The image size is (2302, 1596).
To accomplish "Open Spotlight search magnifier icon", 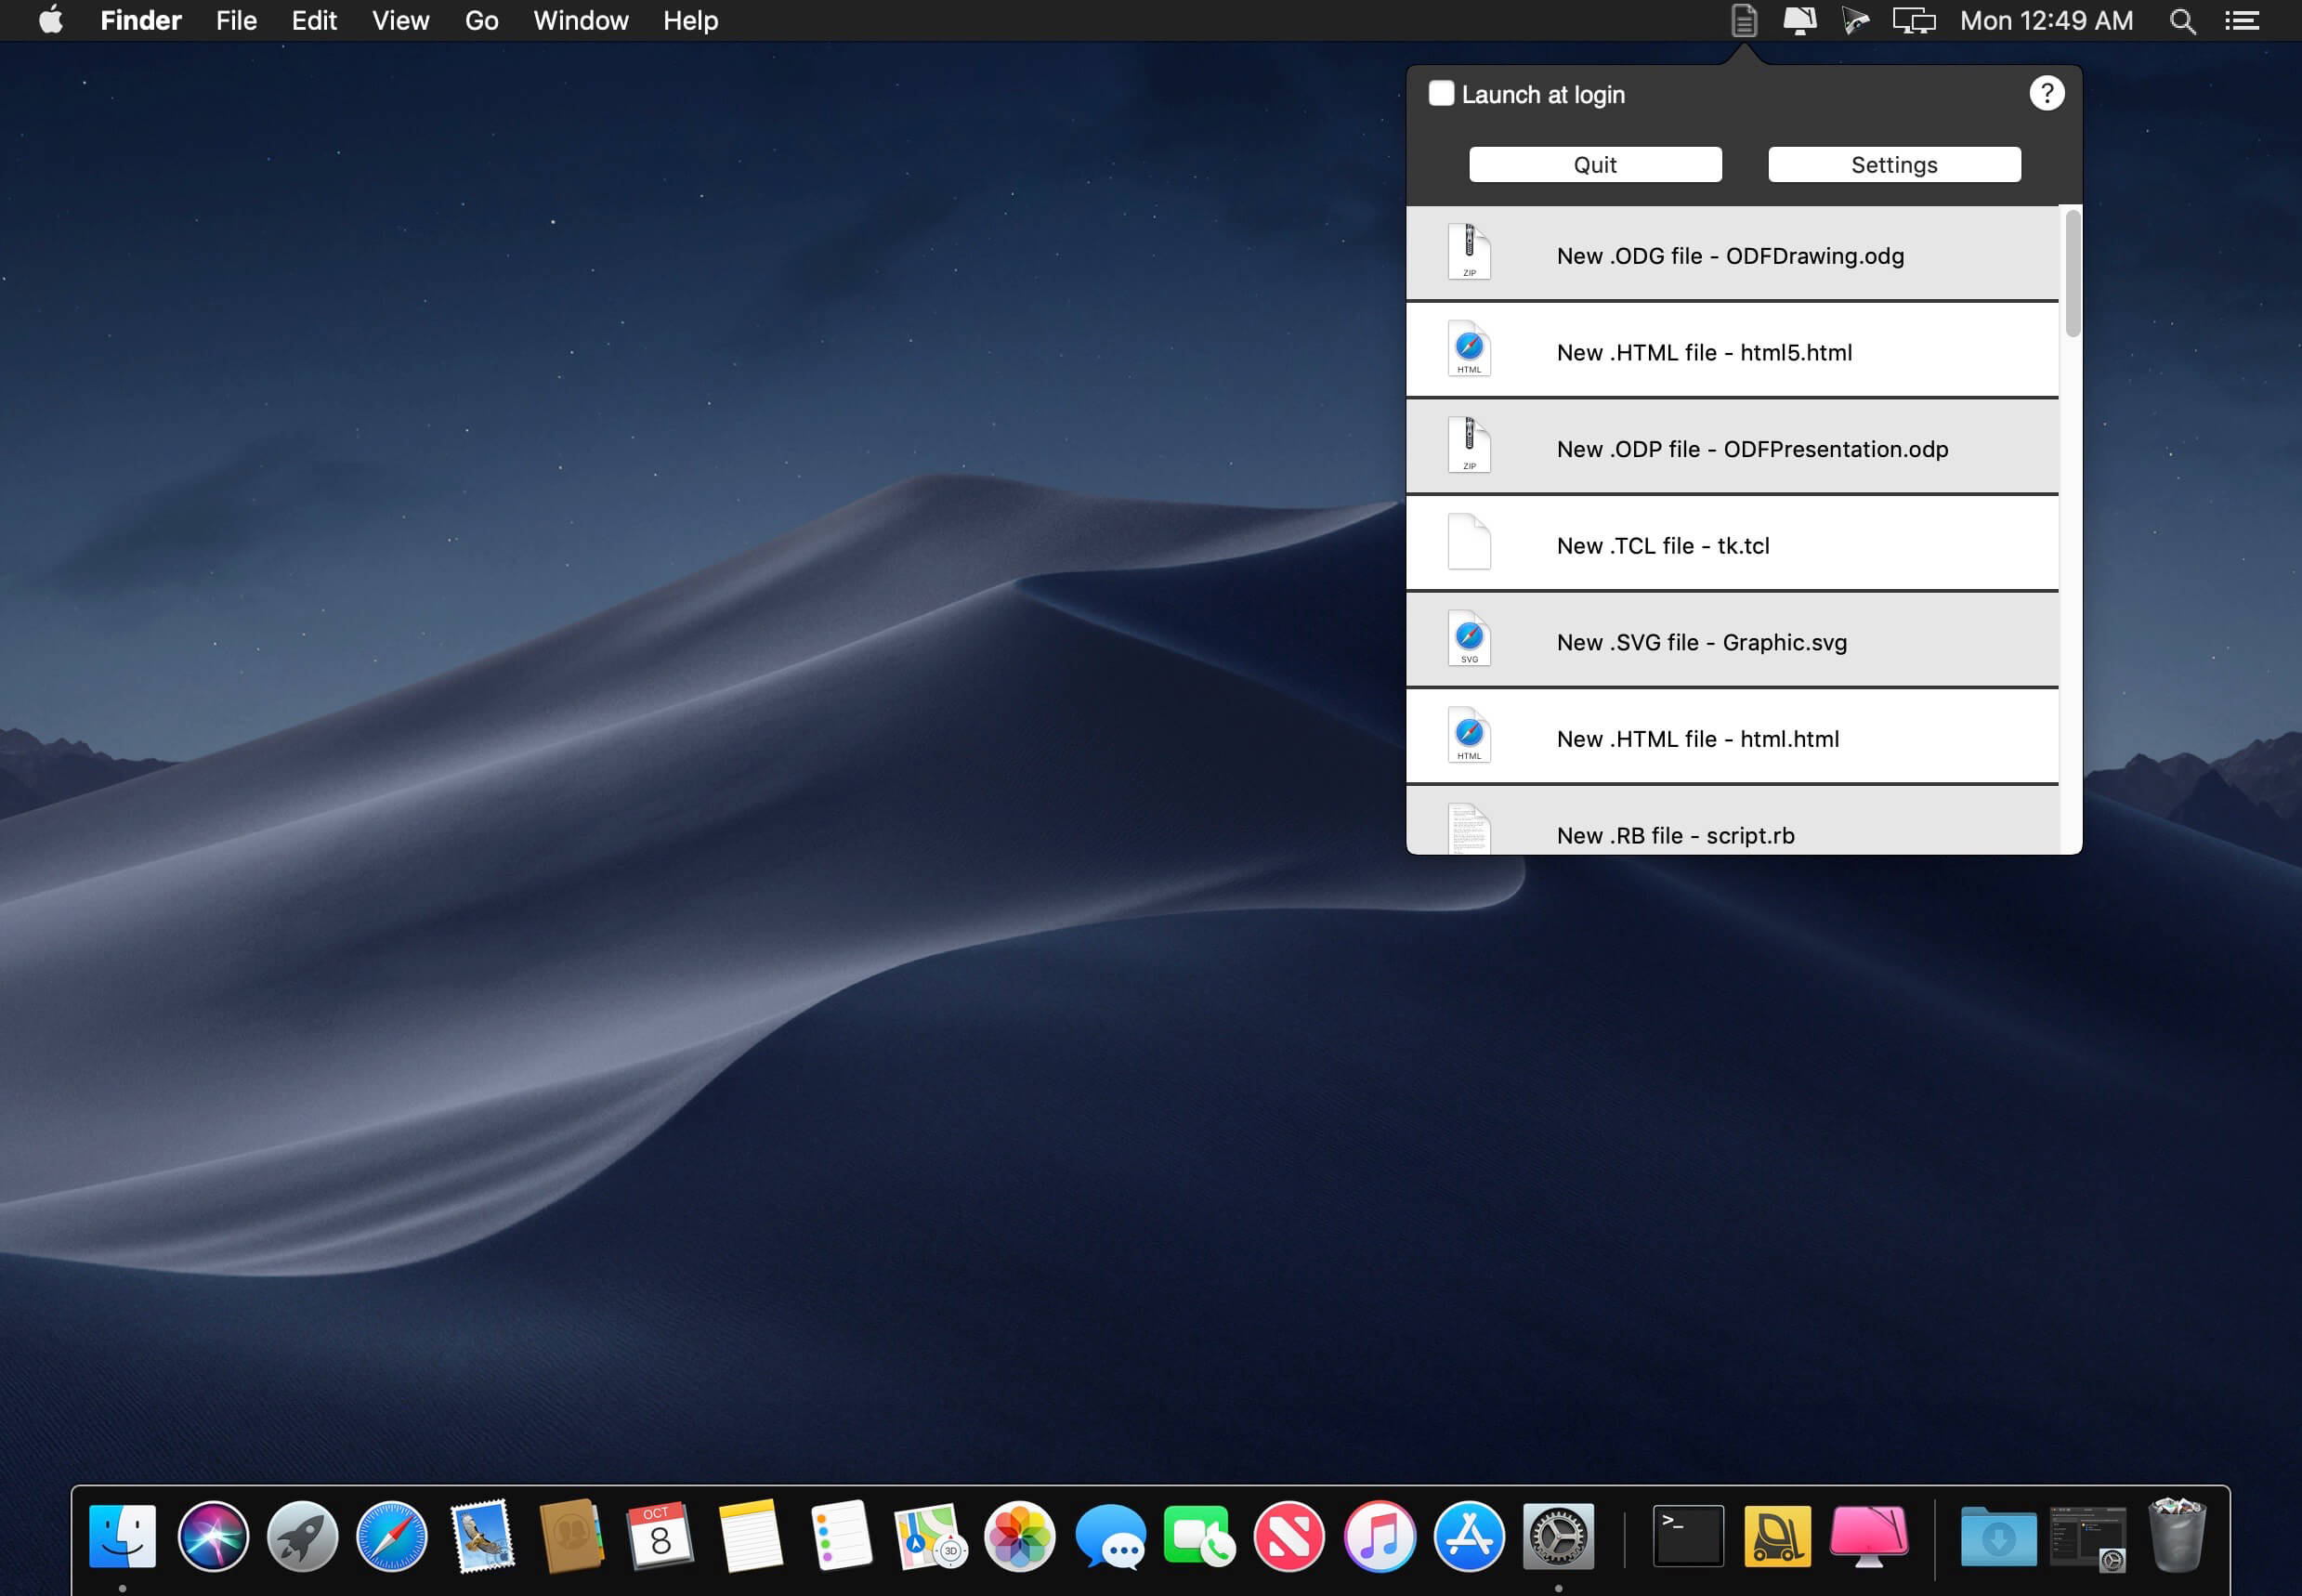I will pyautogui.click(x=2182, y=21).
